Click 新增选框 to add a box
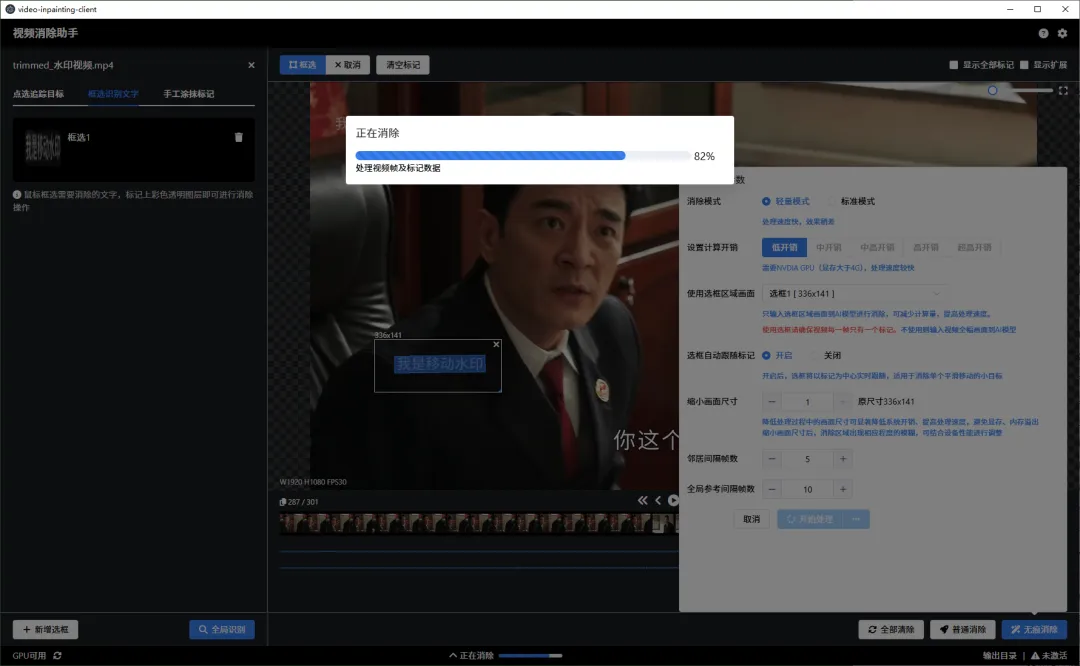The width and height of the screenshot is (1080, 666). click(45, 629)
